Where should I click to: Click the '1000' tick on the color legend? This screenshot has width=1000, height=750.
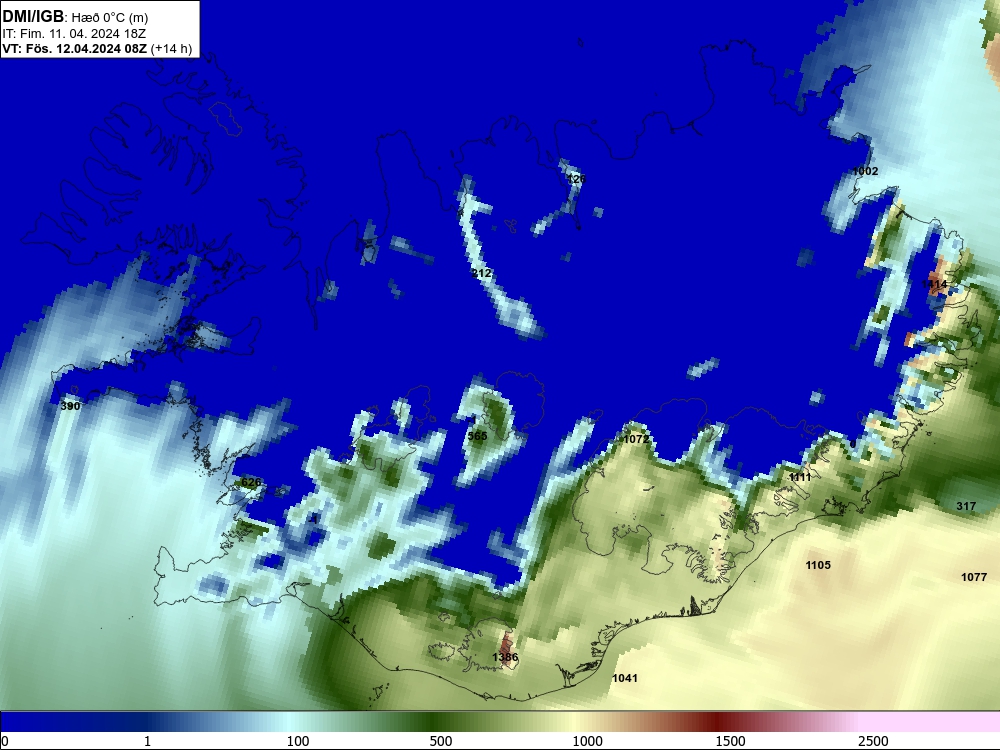pyautogui.click(x=587, y=741)
